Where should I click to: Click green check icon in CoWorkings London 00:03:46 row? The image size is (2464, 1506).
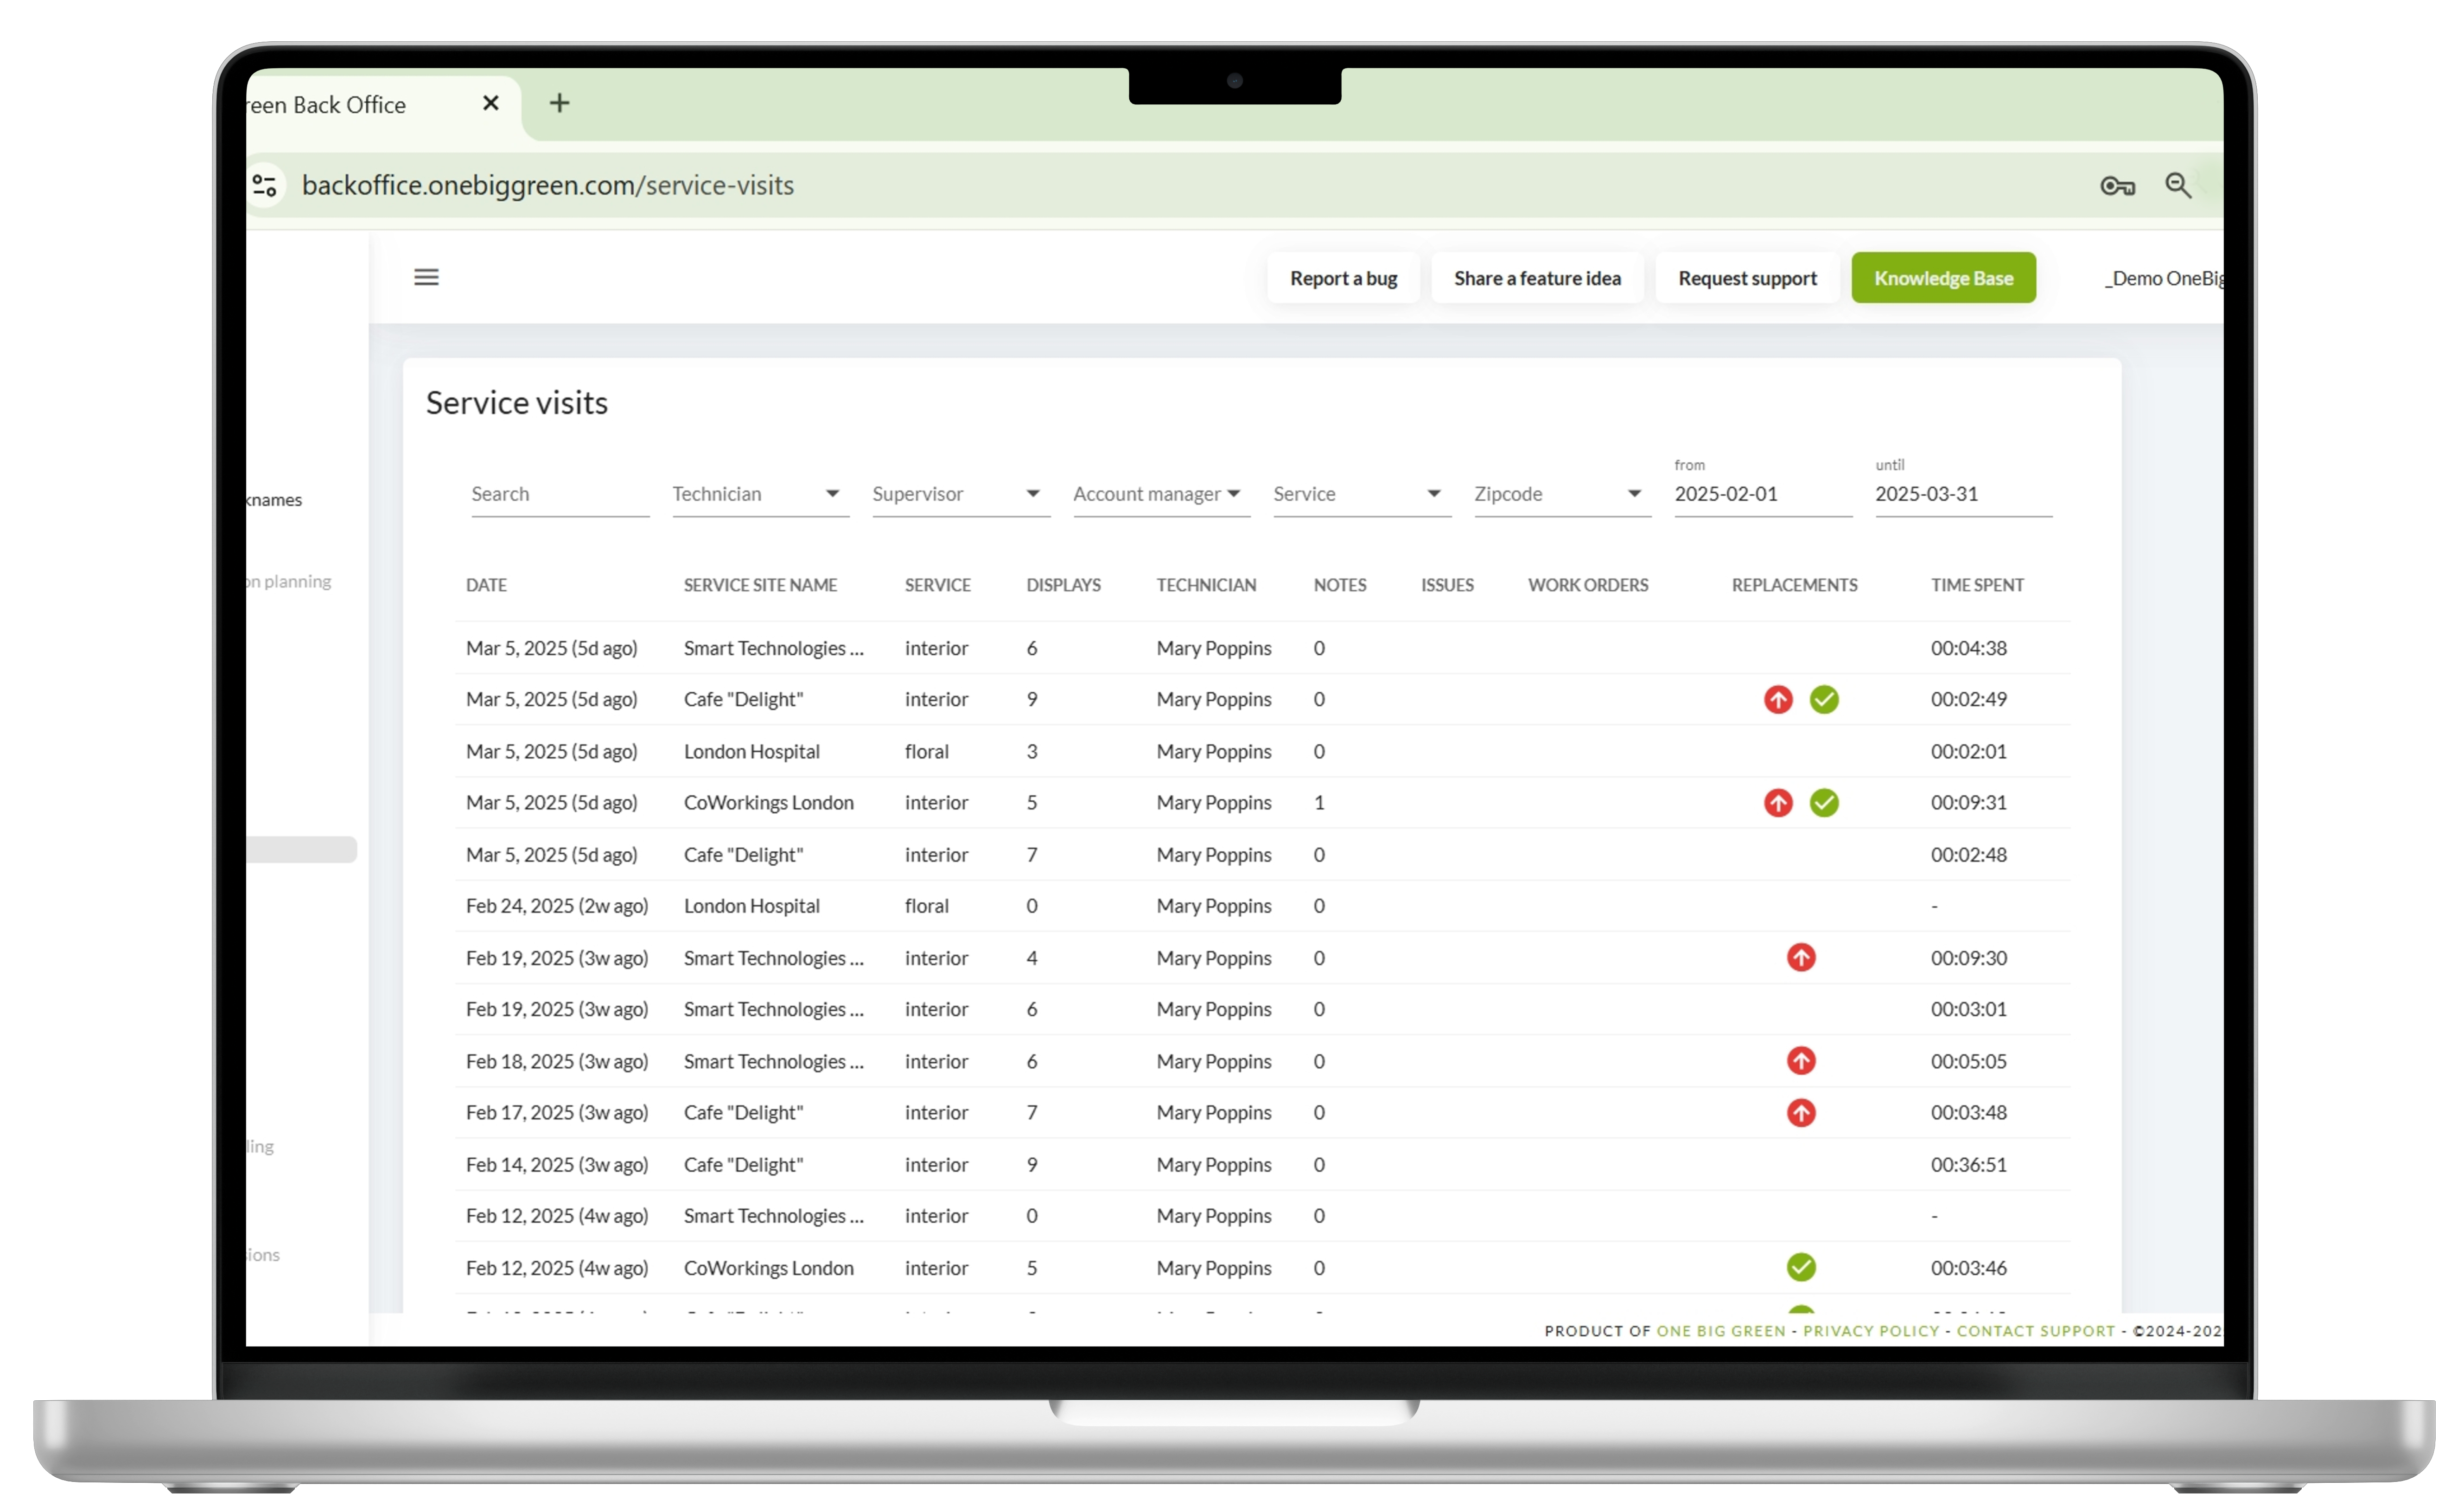coord(1801,1267)
